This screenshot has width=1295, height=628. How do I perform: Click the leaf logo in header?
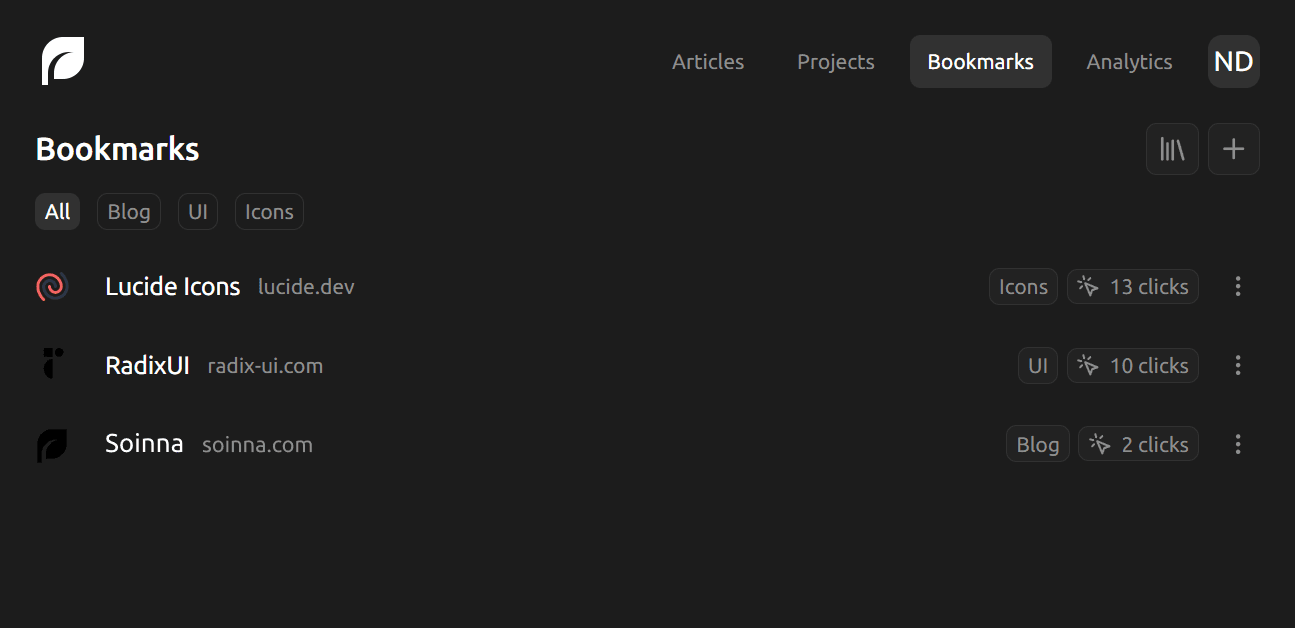63,61
